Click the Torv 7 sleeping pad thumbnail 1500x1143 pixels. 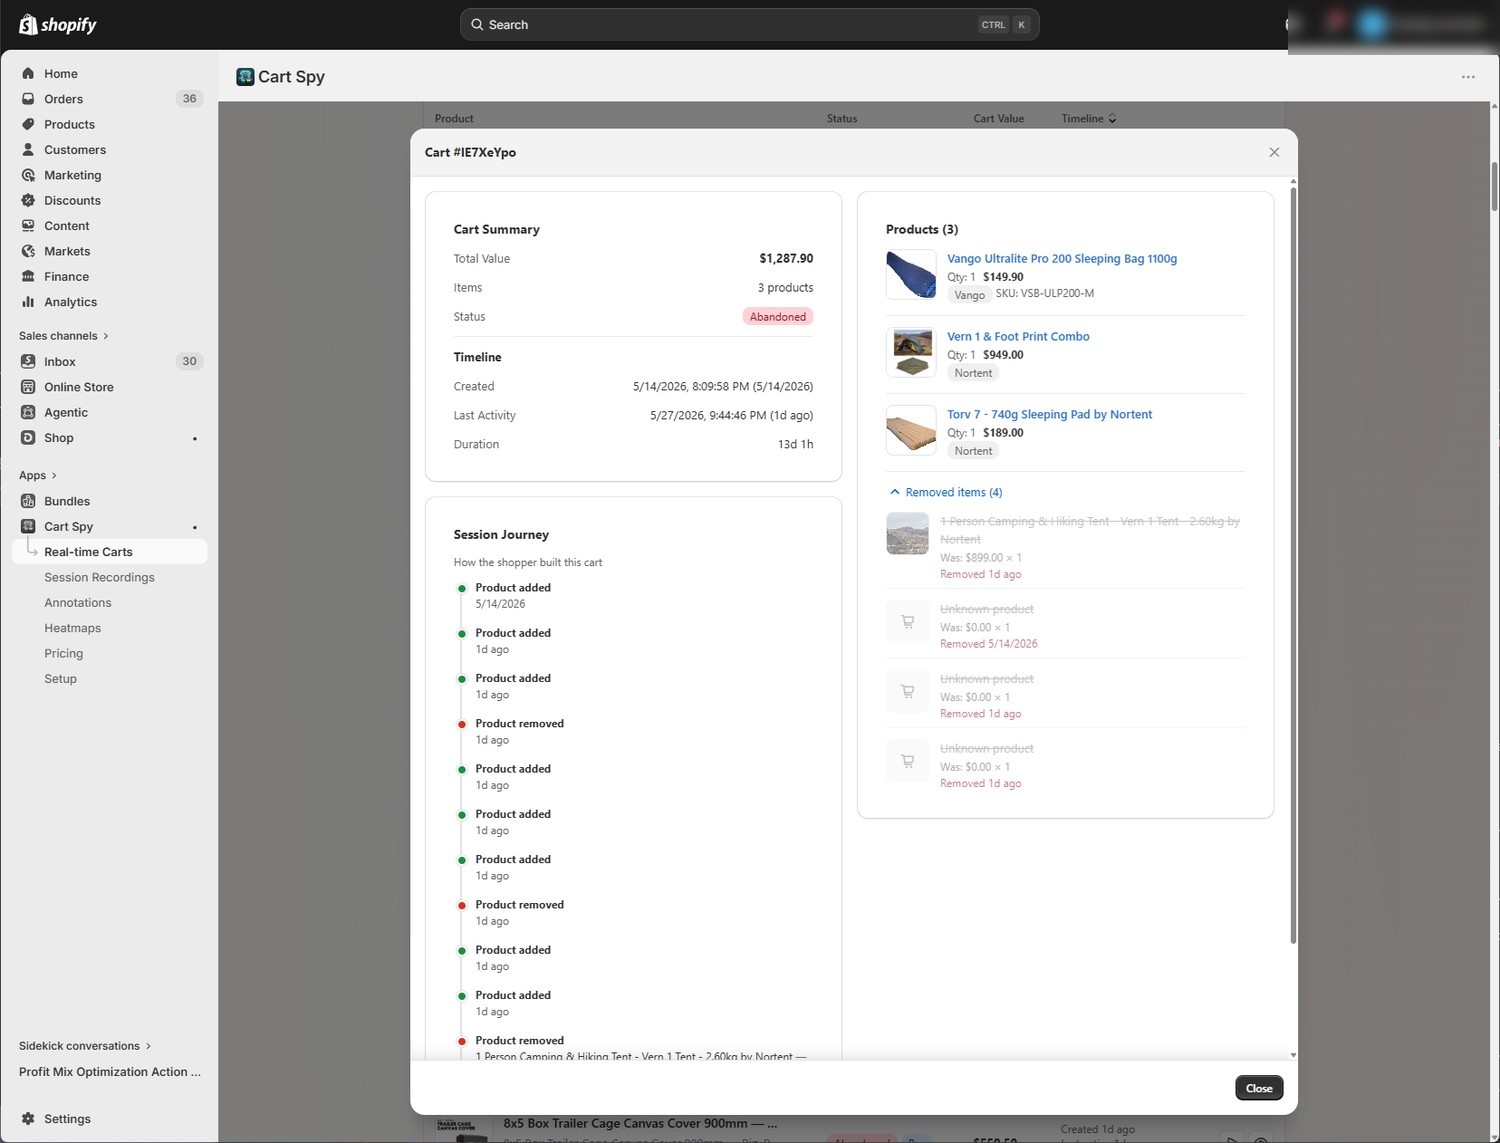[x=911, y=431]
